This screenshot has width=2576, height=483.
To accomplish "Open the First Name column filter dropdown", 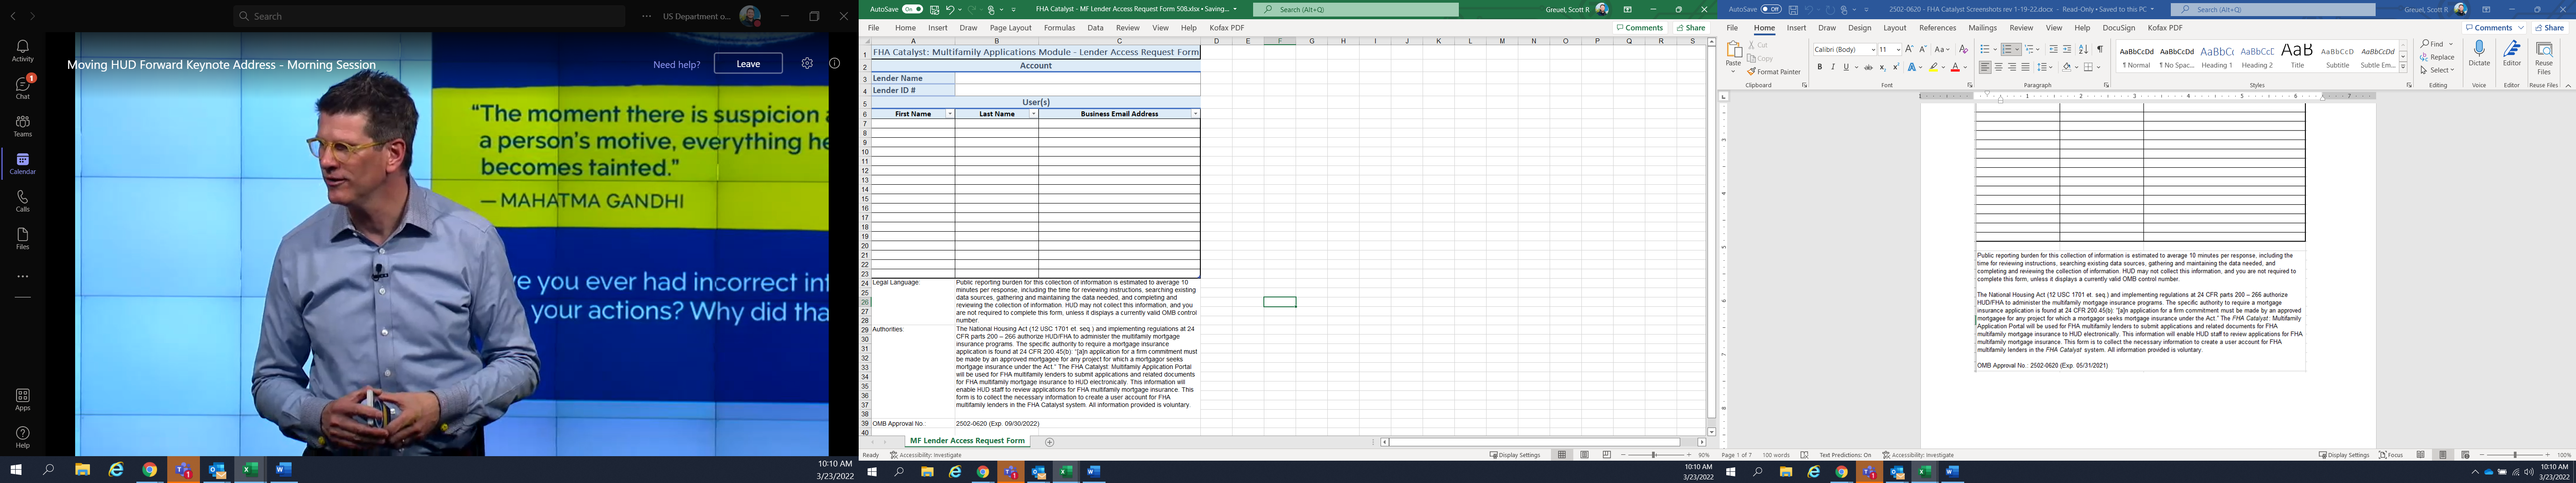I will tap(949, 114).
